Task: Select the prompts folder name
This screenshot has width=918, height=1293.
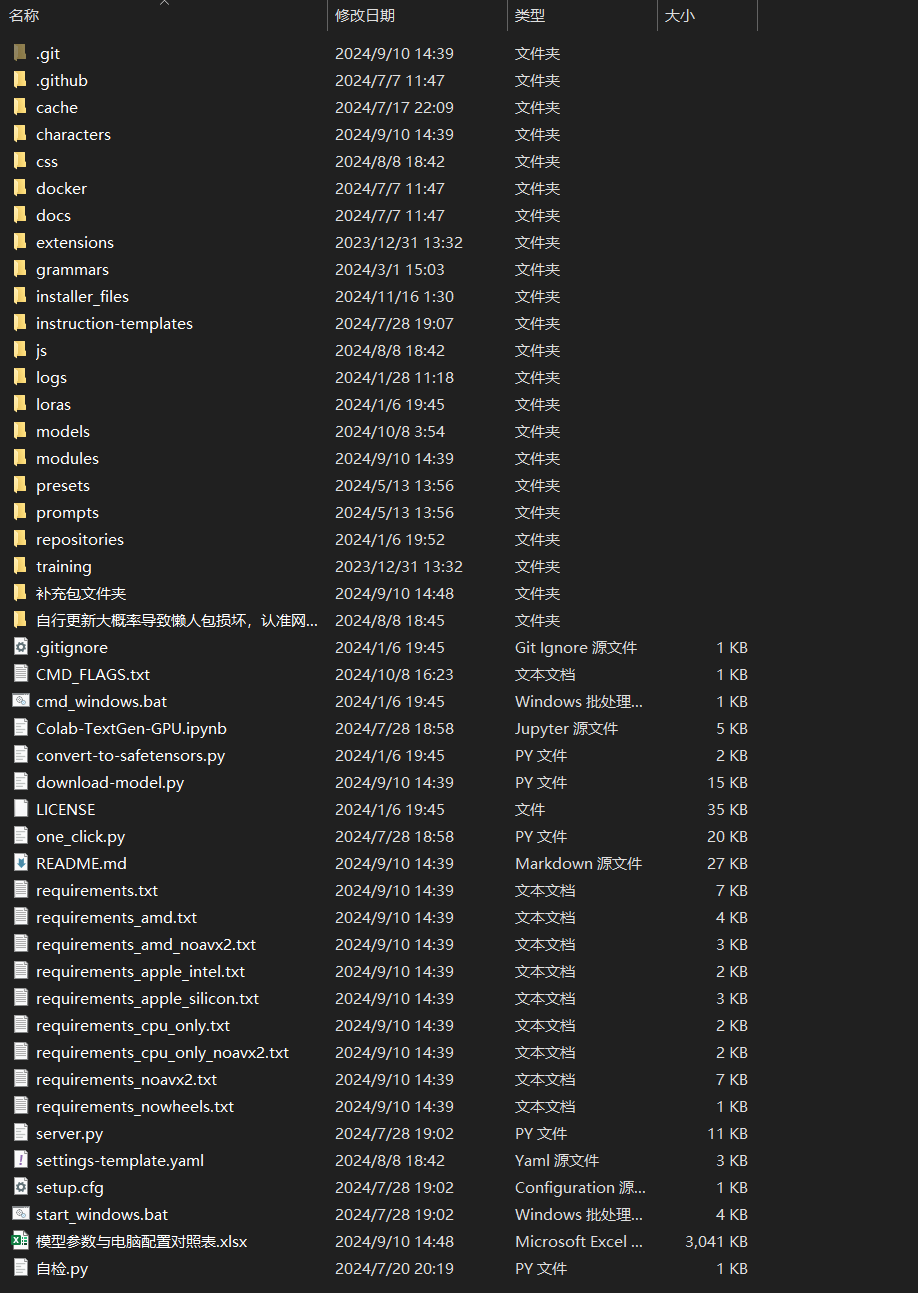Action: click(x=67, y=512)
